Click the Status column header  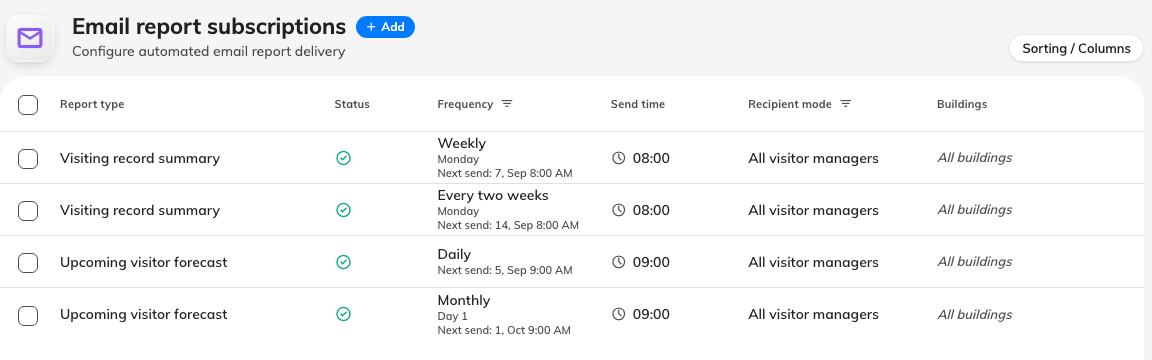tap(352, 104)
